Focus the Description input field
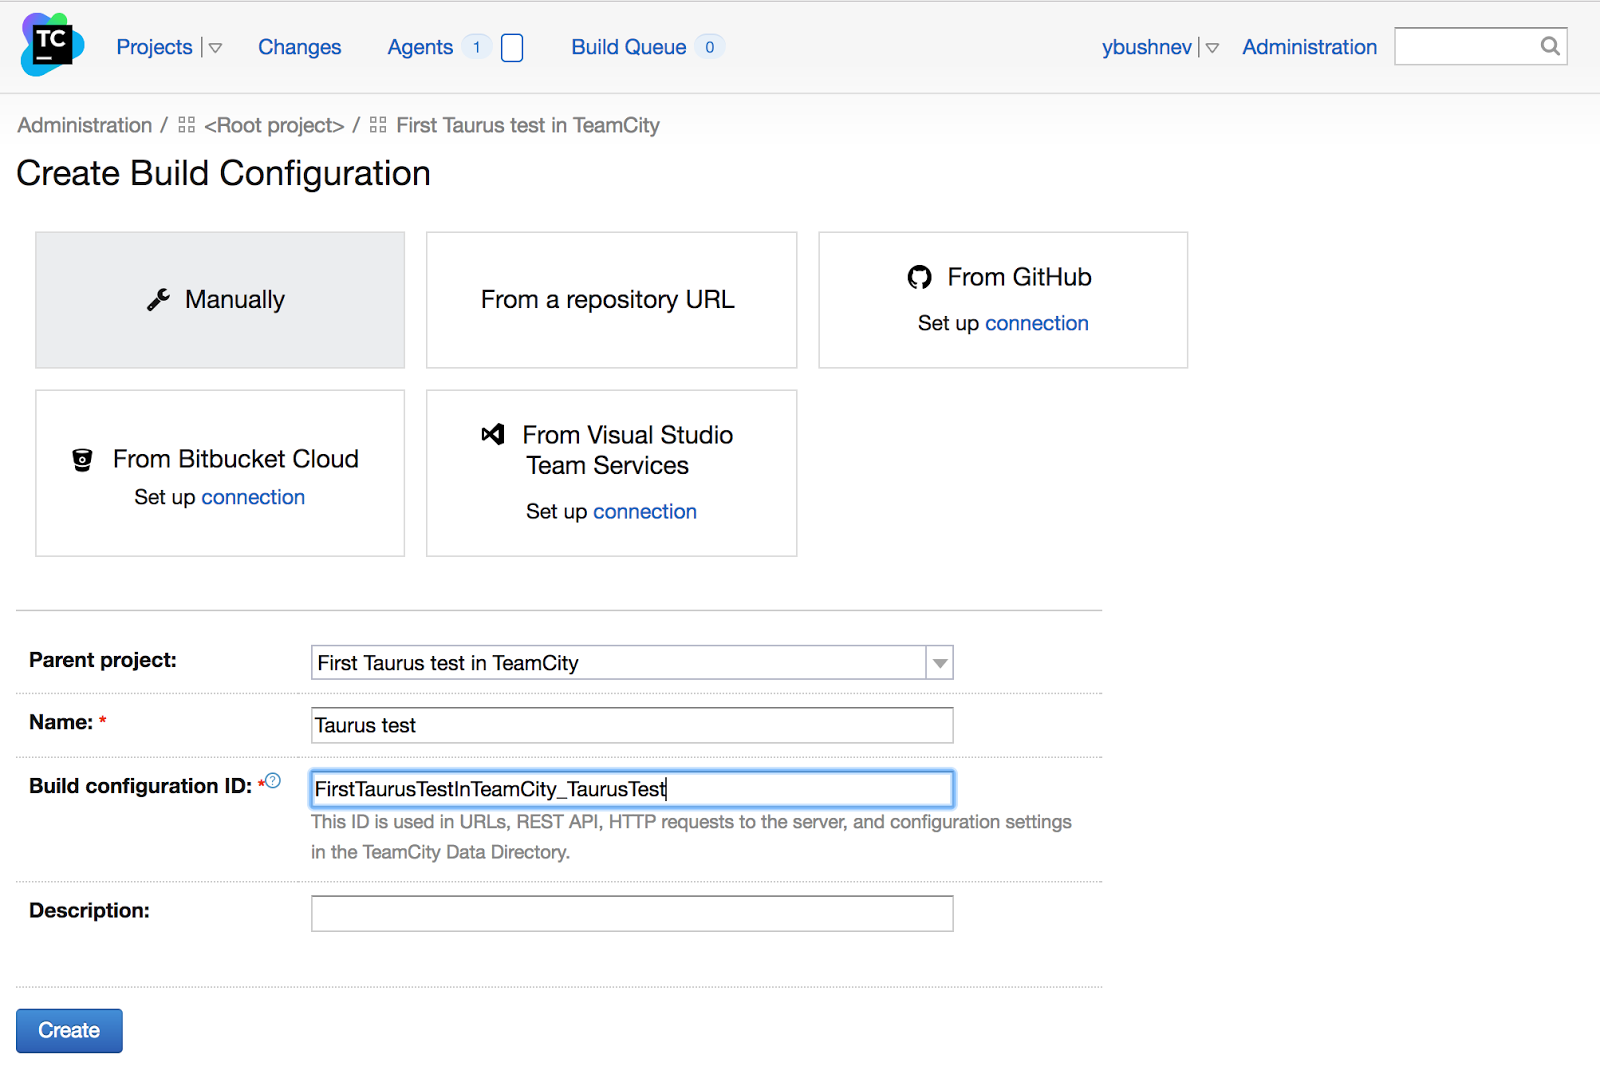This screenshot has width=1600, height=1090. [x=632, y=913]
